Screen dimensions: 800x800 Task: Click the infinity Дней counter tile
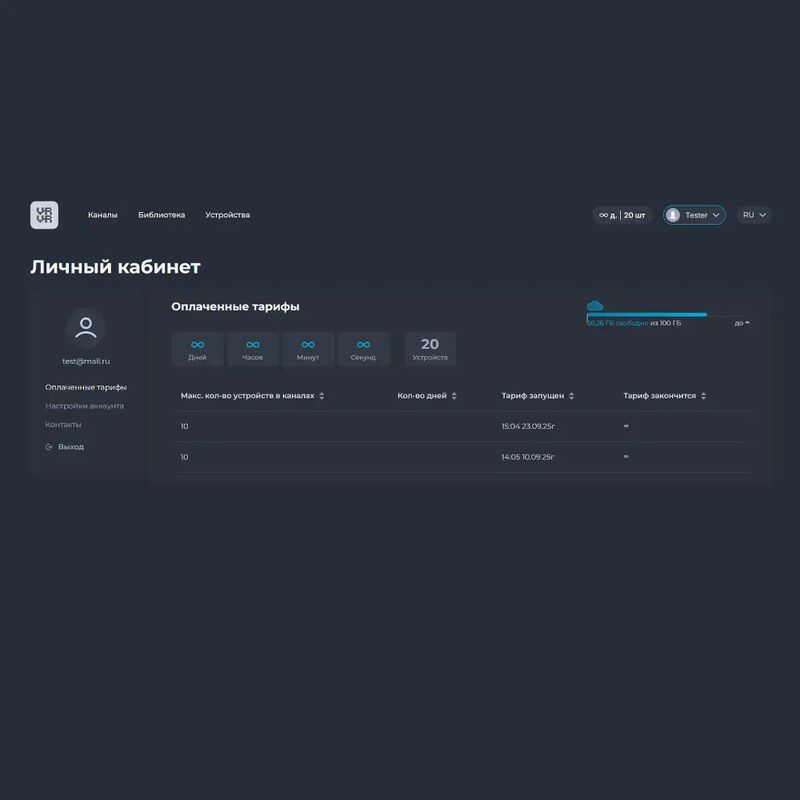click(x=197, y=349)
